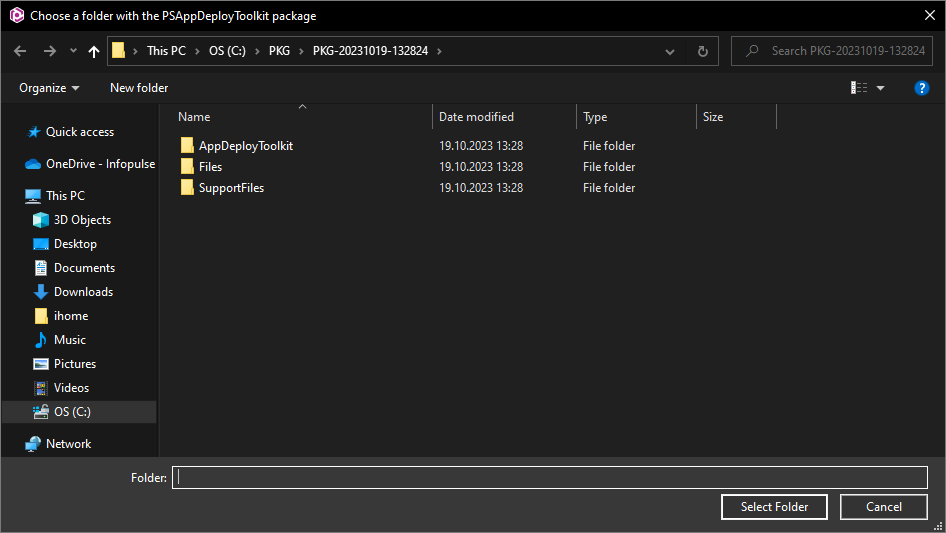Click the 'AppDeployToolkit' folder name

pyautogui.click(x=246, y=146)
